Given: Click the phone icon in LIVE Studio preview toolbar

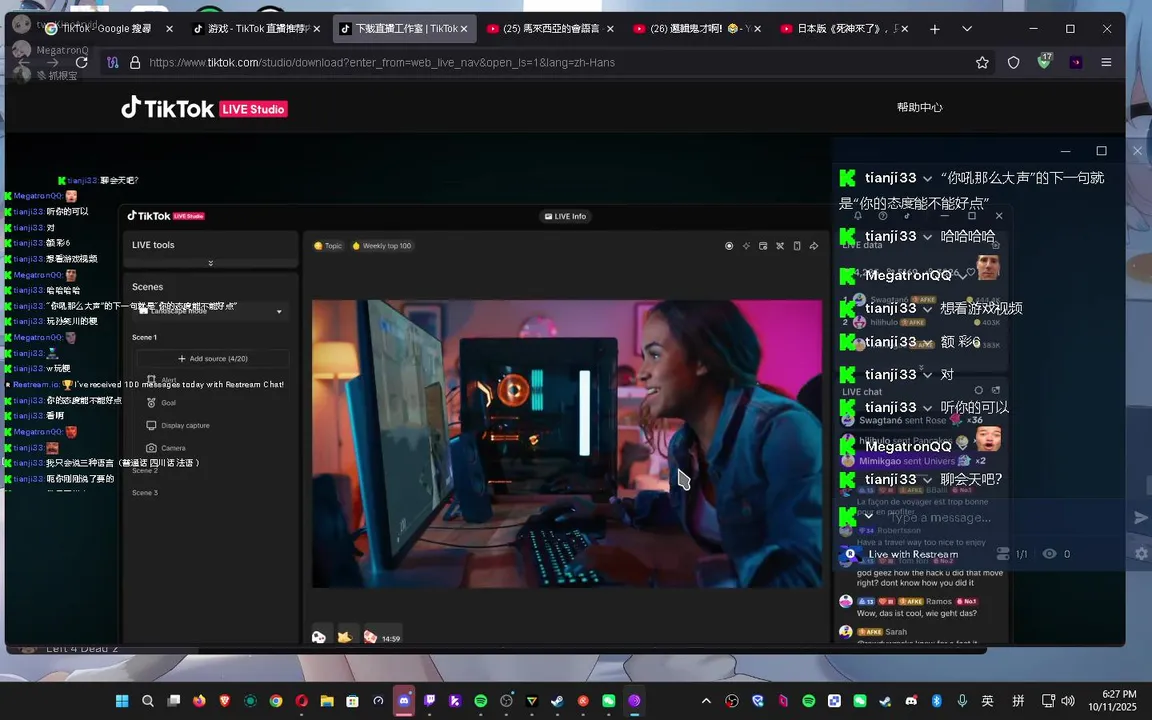Looking at the screenshot, I should point(797,246).
